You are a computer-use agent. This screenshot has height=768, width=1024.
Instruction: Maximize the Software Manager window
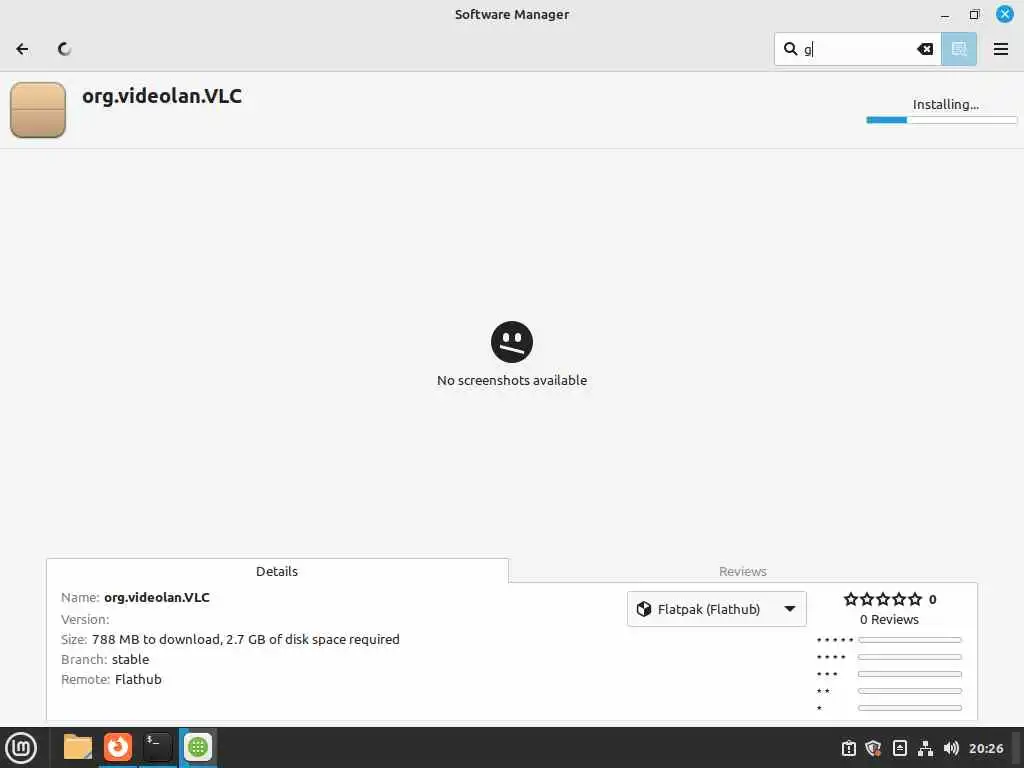point(974,14)
